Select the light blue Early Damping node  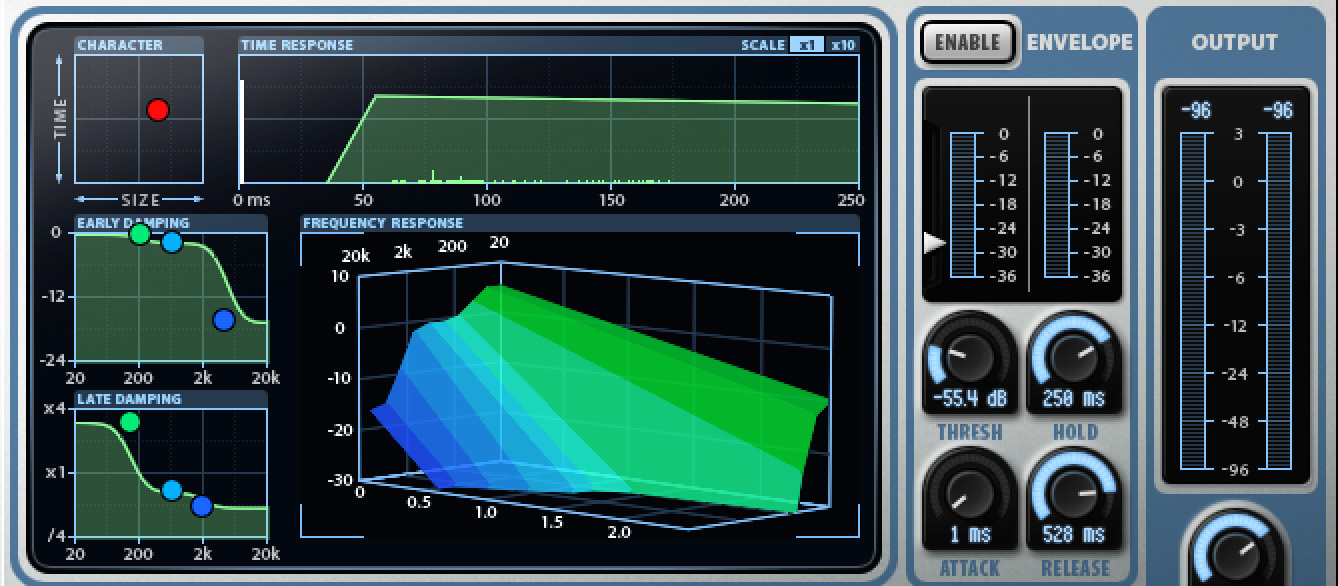pyautogui.click(x=172, y=242)
